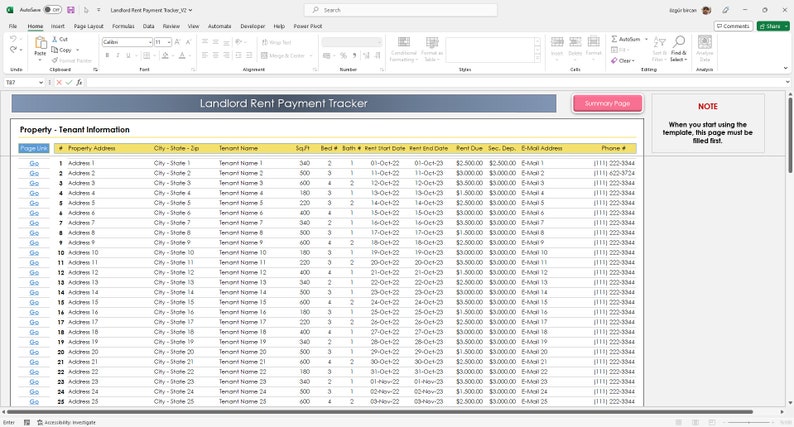
Task: Switch to the Data tab
Action: click(148, 26)
